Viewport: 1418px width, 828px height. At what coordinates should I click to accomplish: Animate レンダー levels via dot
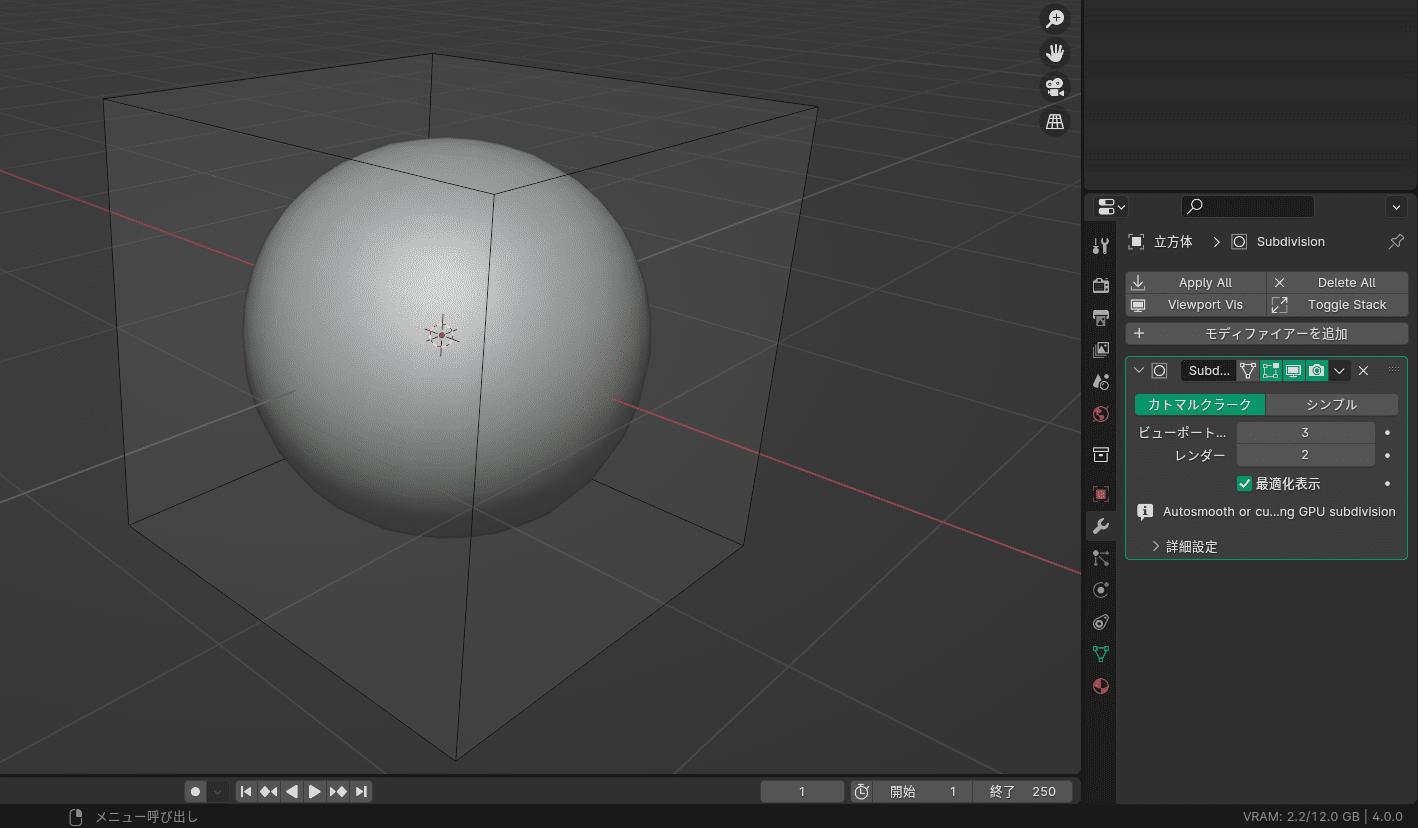(1387, 456)
